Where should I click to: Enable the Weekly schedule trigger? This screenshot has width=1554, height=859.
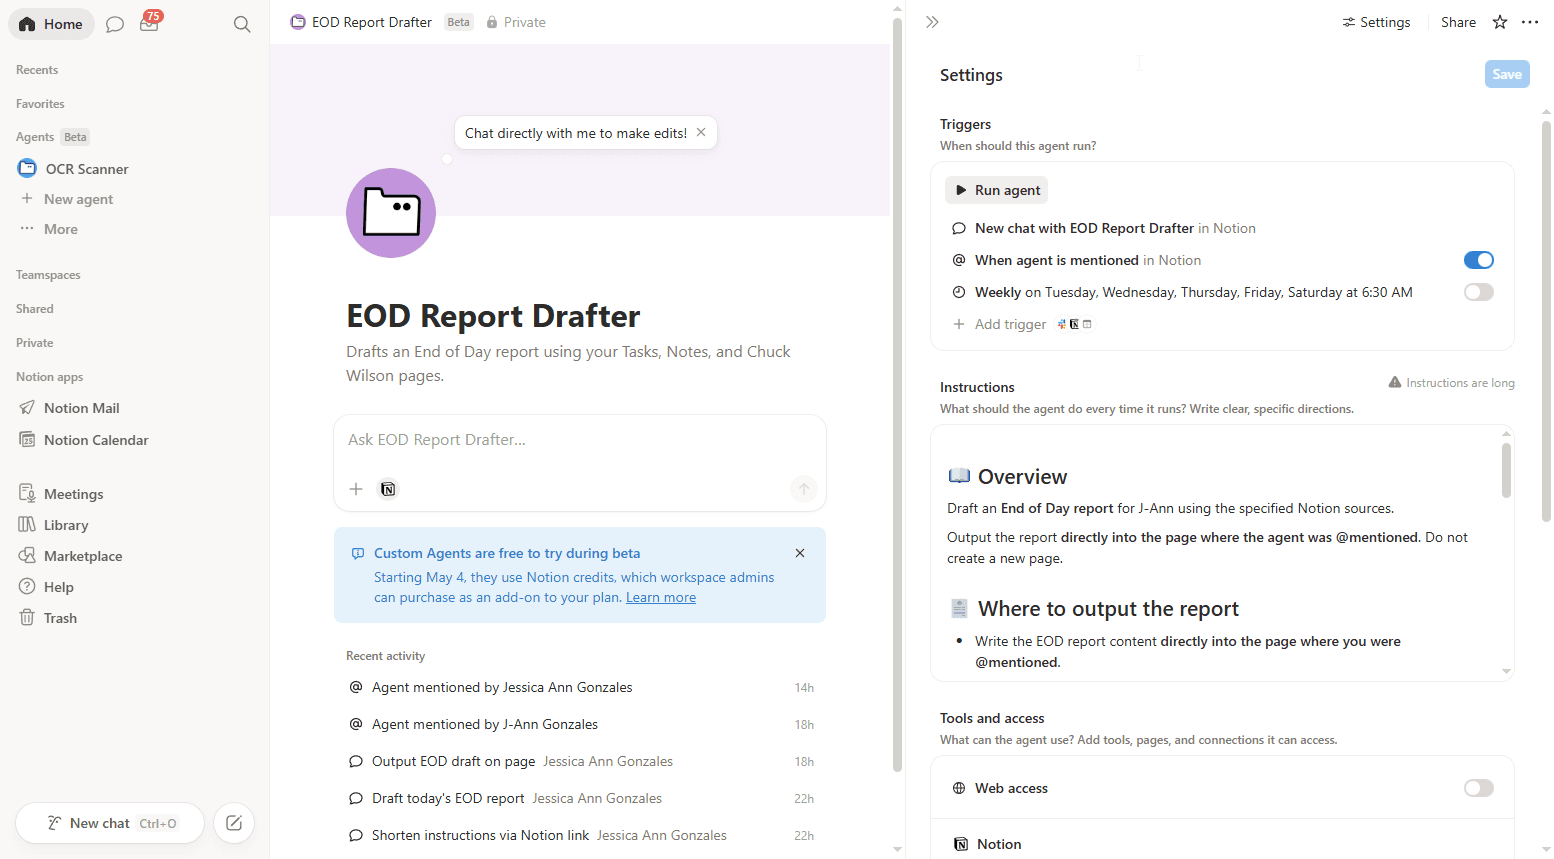1478,292
